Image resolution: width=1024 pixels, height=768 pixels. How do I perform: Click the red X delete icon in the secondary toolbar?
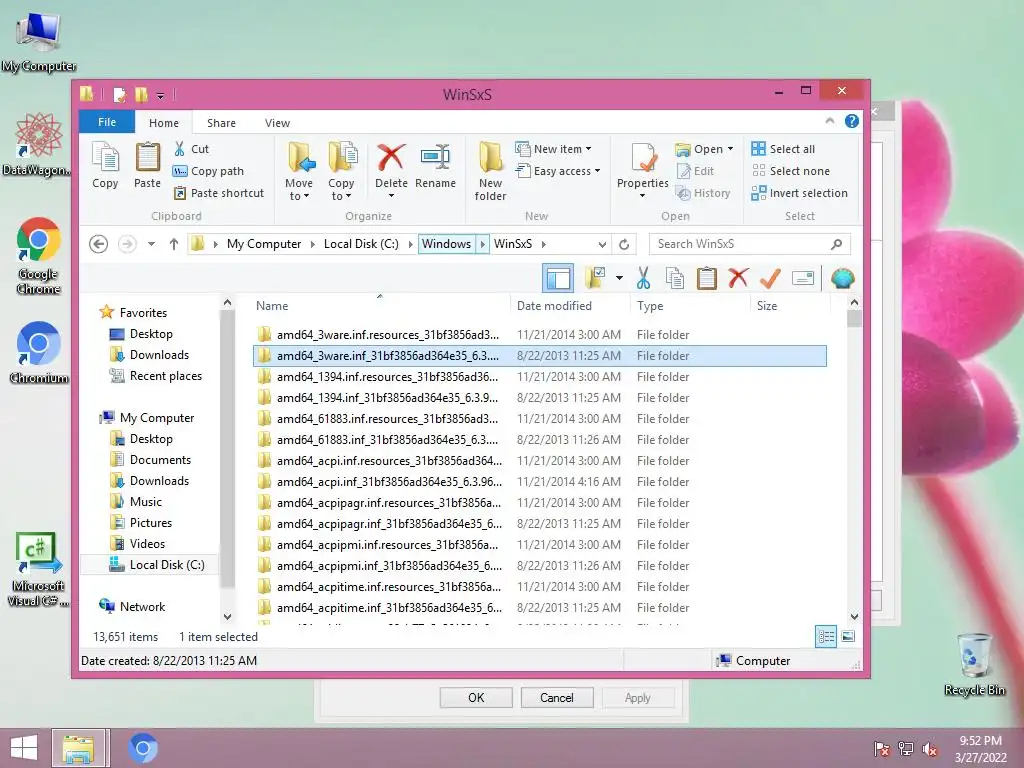(738, 278)
